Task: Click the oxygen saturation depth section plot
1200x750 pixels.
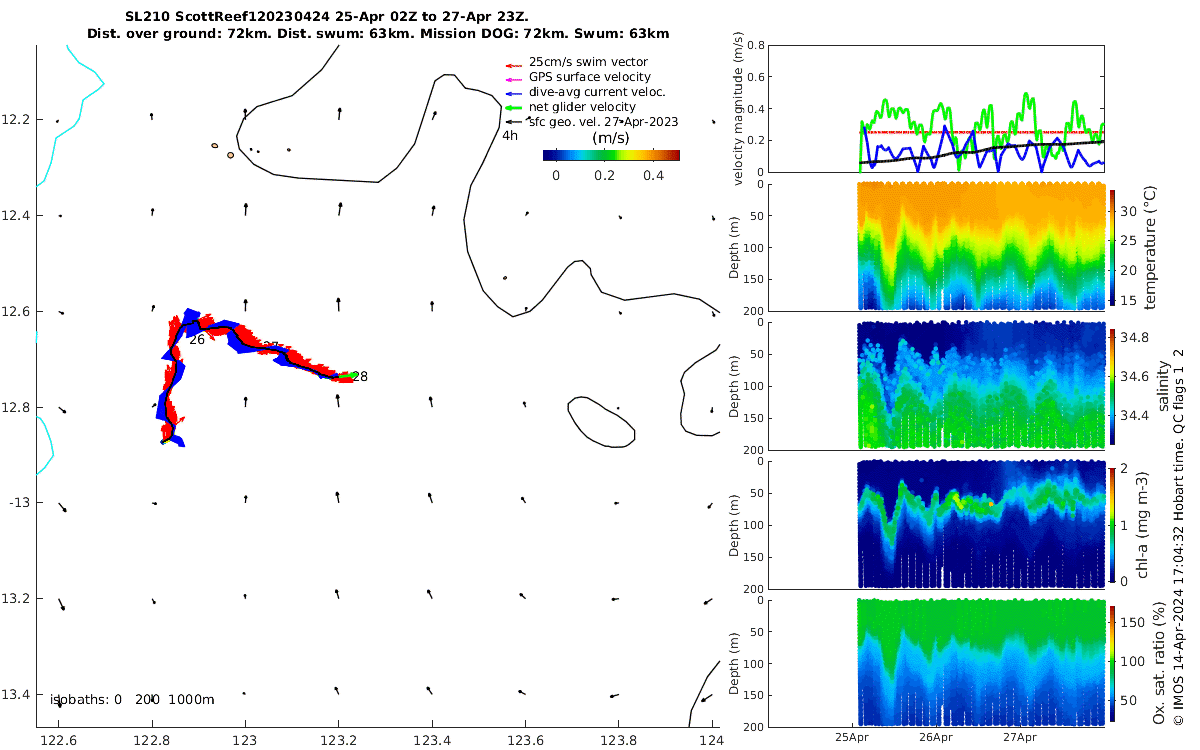Action: [938, 663]
